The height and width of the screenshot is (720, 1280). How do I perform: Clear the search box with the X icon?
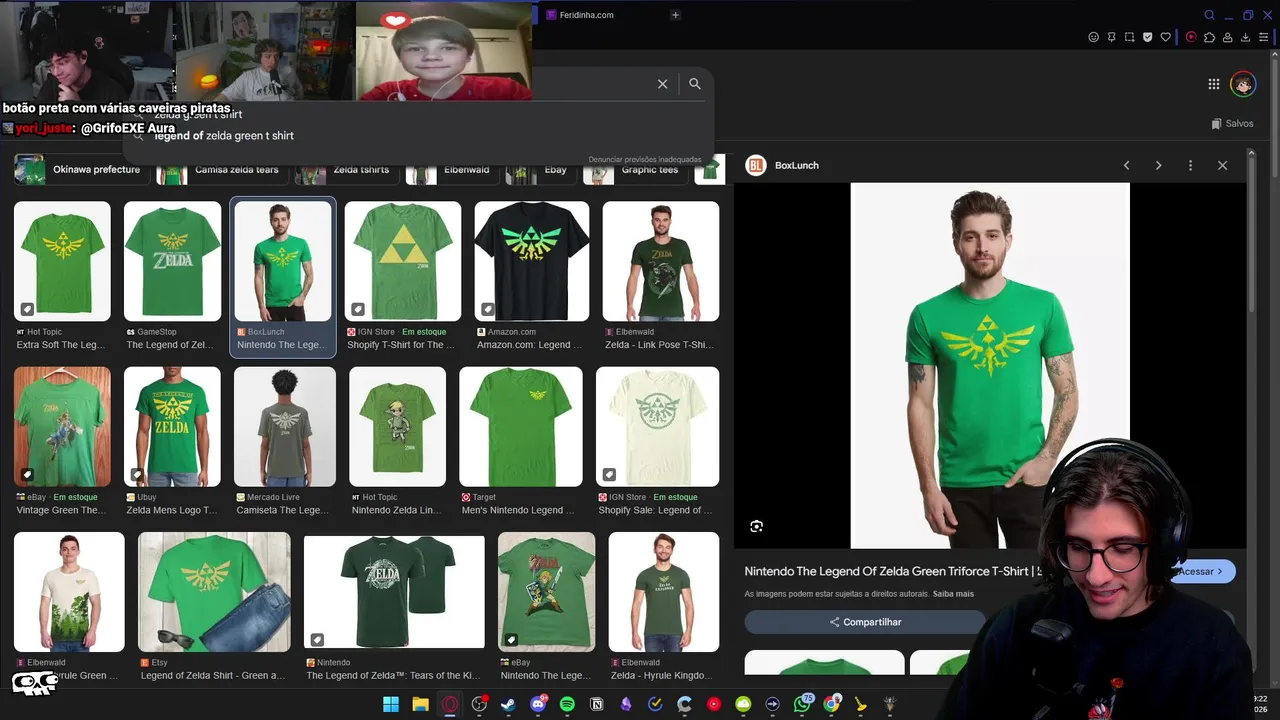tap(662, 84)
